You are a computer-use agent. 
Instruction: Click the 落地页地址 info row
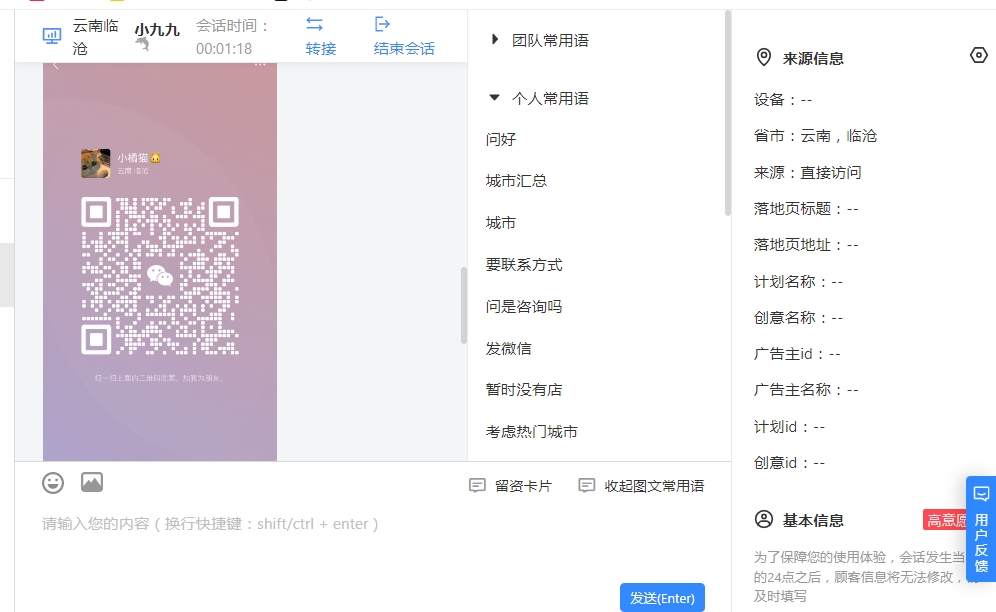coord(806,245)
